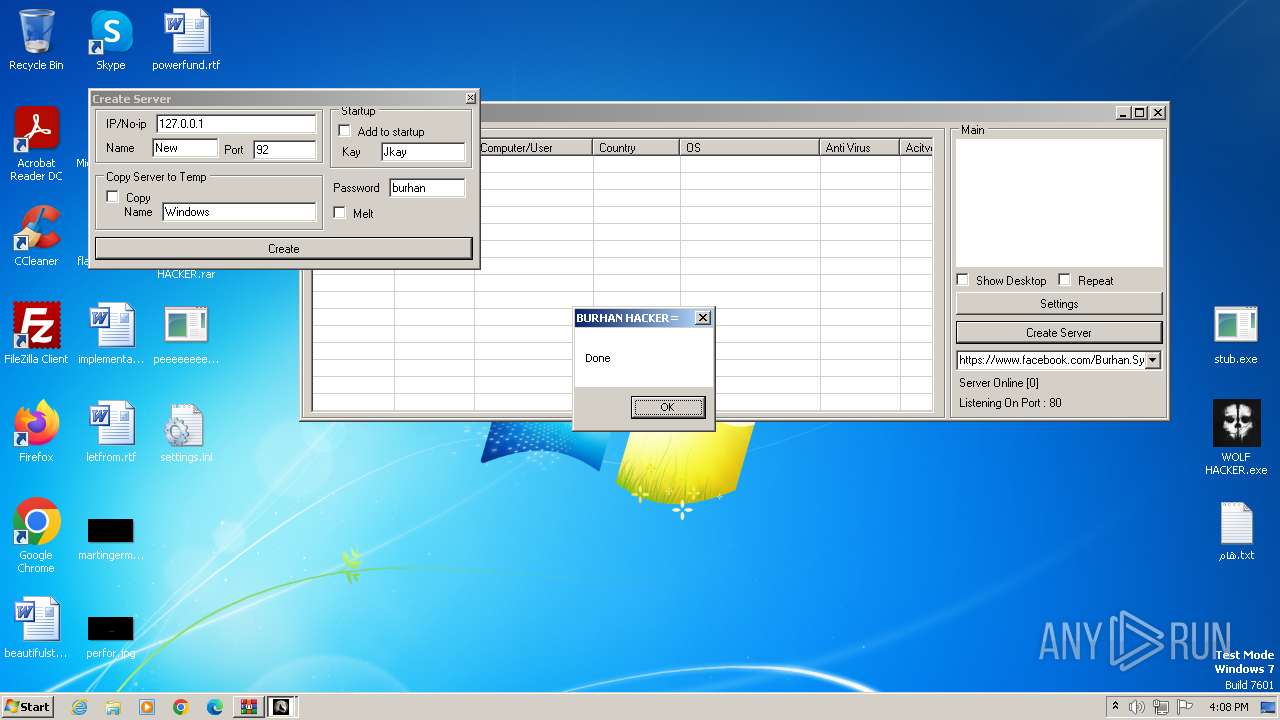Open the letfrom.rtf document icon

coord(111,432)
